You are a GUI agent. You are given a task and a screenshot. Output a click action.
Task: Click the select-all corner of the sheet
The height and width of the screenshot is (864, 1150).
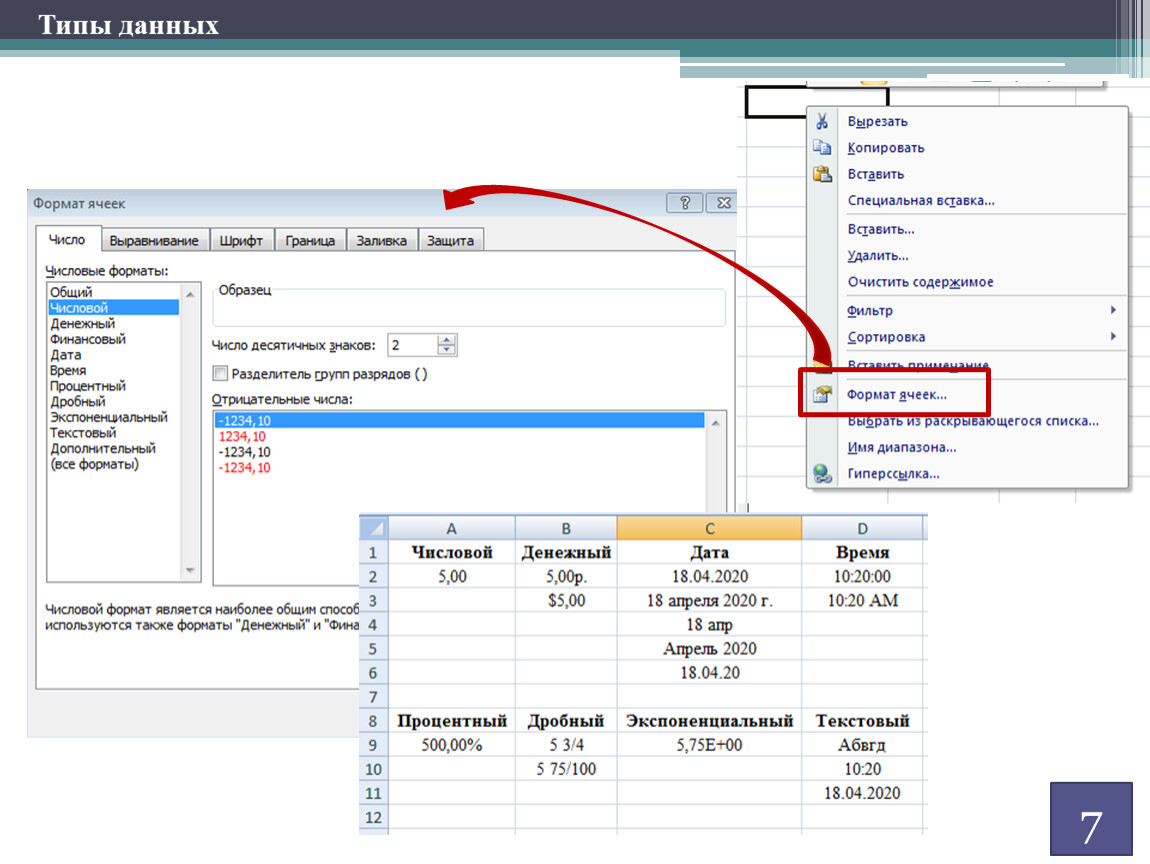click(373, 528)
